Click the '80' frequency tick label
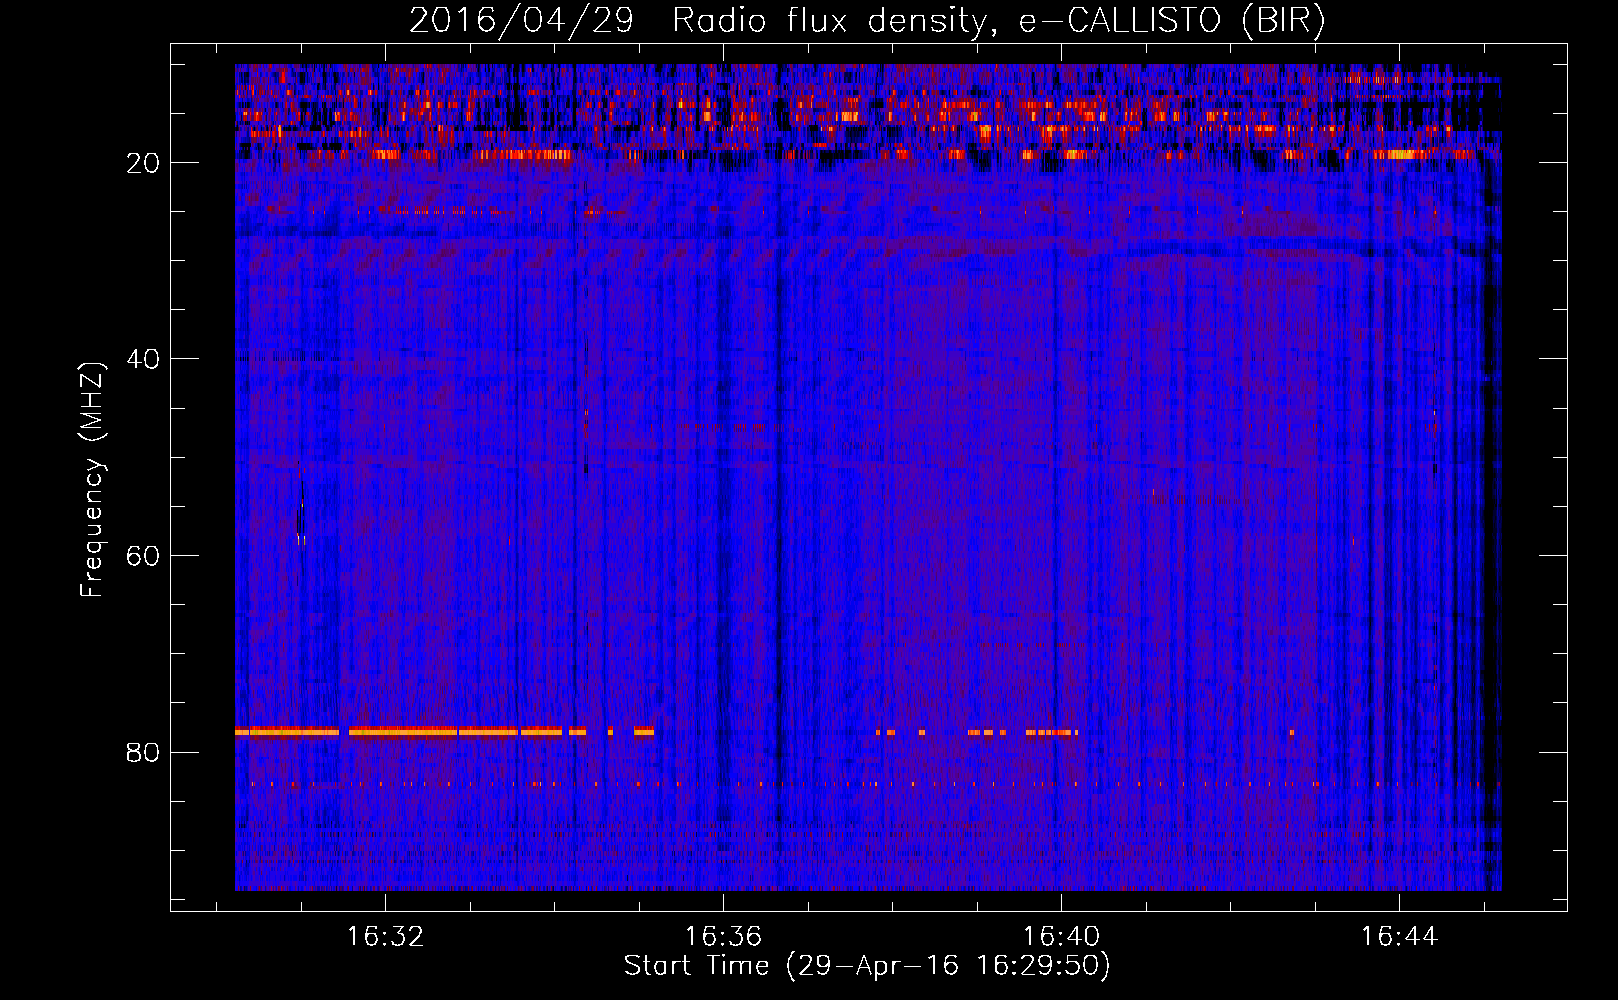Screen dimensions: 1618x1000 click(143, 752)
